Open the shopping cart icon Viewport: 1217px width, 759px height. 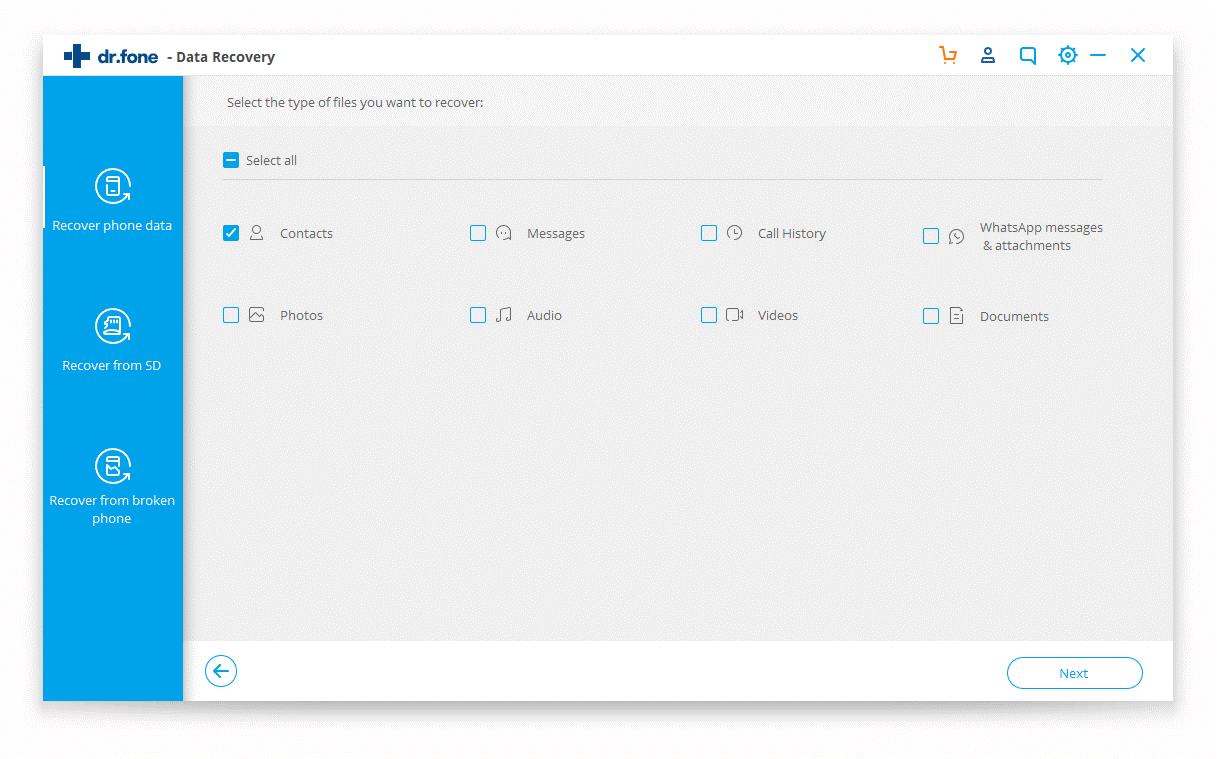pyautogui.click(x=948, y=56)
